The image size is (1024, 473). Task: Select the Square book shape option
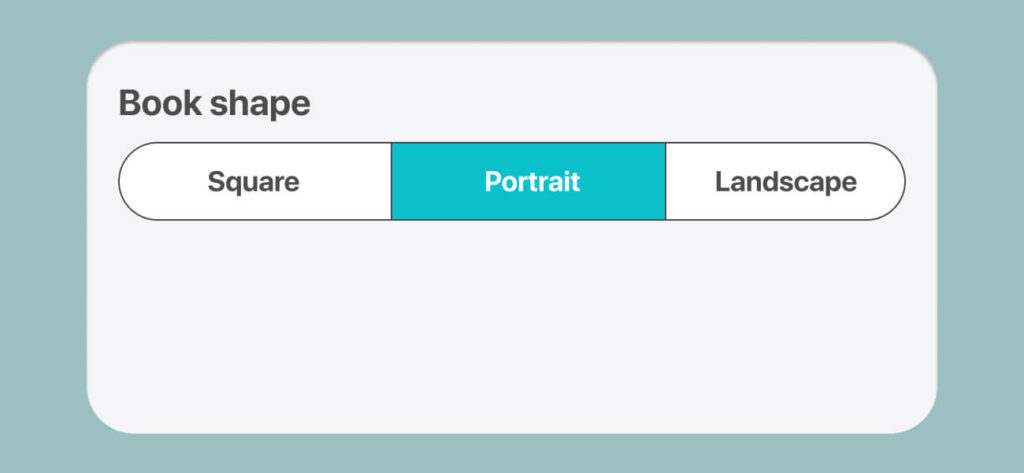254,182
